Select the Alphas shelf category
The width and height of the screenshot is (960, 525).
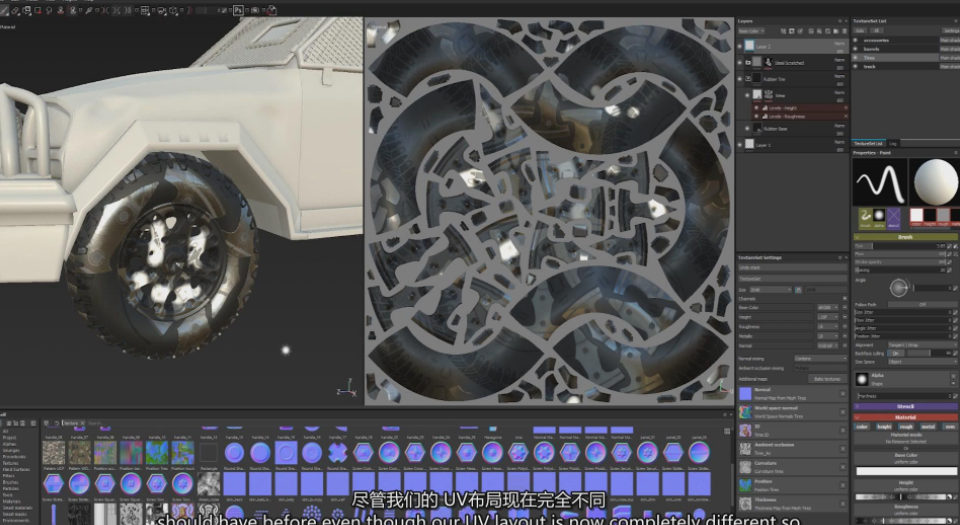click(x=9, y=444)
